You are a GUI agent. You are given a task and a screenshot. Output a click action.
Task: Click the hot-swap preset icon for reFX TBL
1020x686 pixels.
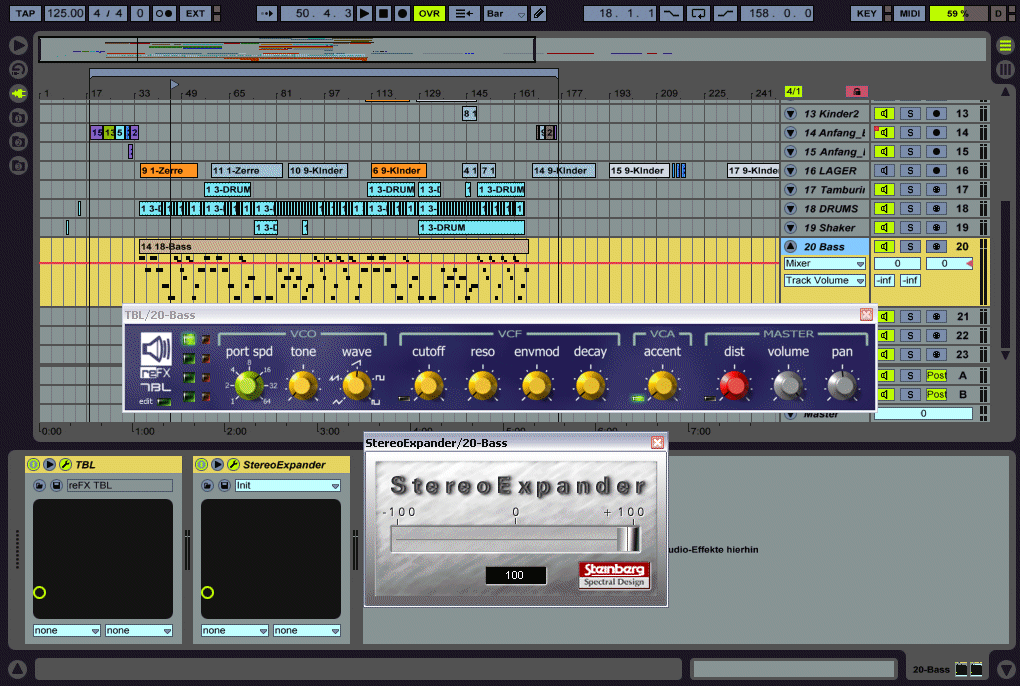[x=40, y=485]
